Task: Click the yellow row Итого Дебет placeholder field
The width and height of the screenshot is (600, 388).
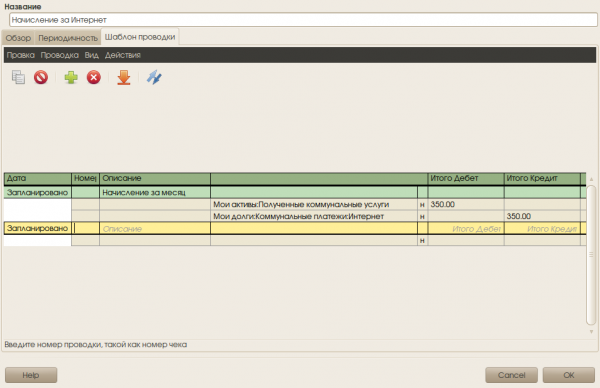Action: click(466, 229)
